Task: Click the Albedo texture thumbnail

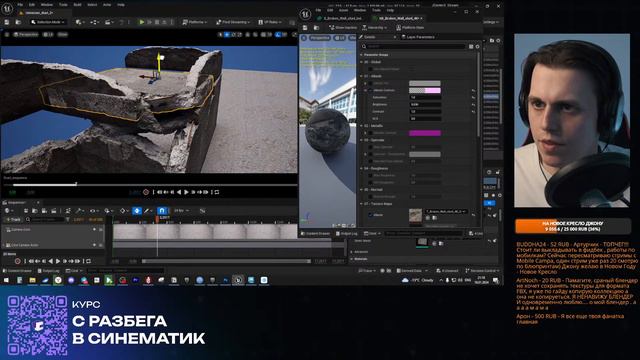Action: (x=416, y=216)
